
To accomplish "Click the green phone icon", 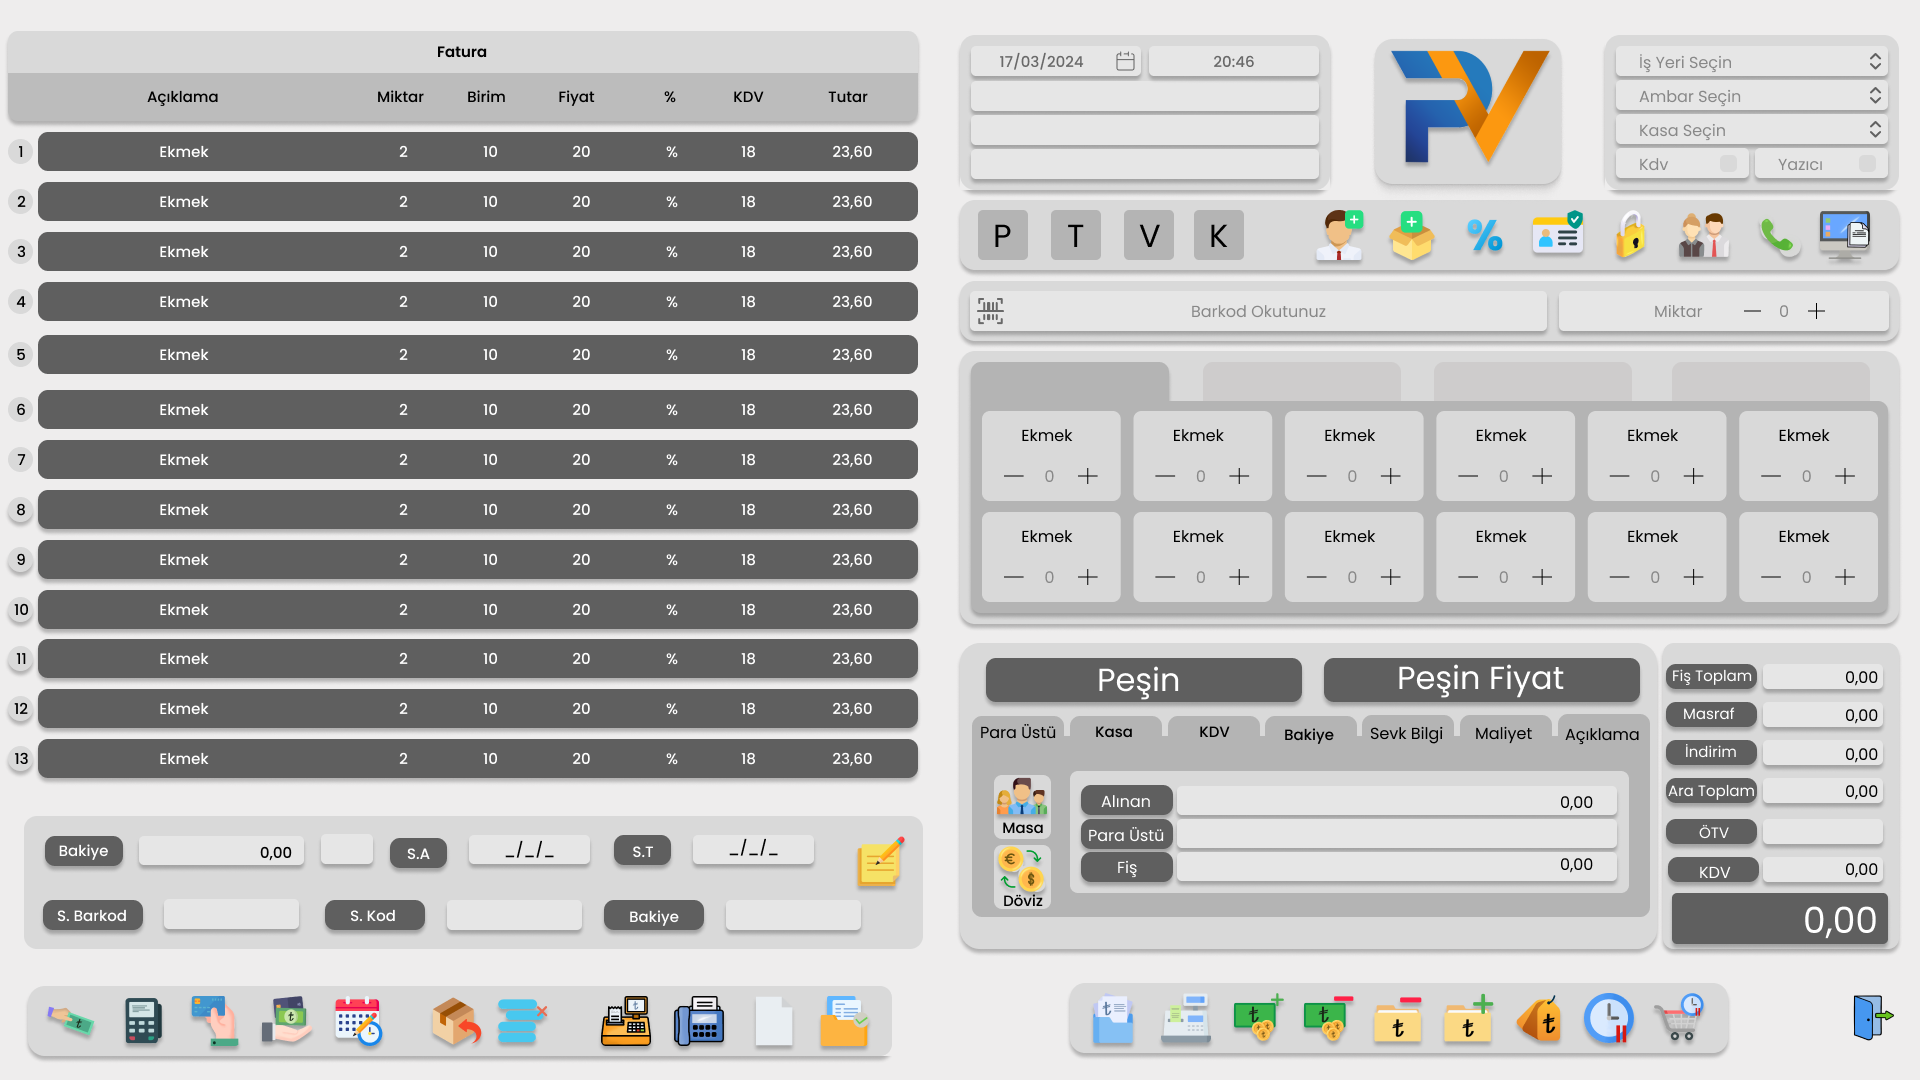I will [x=1777, y=236].
